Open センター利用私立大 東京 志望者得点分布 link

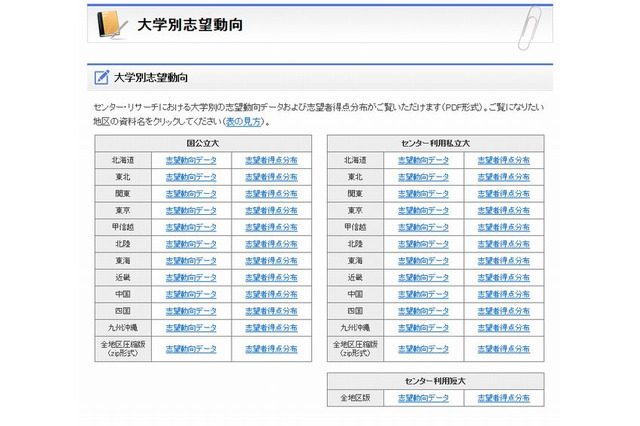(x=504, y=211)
